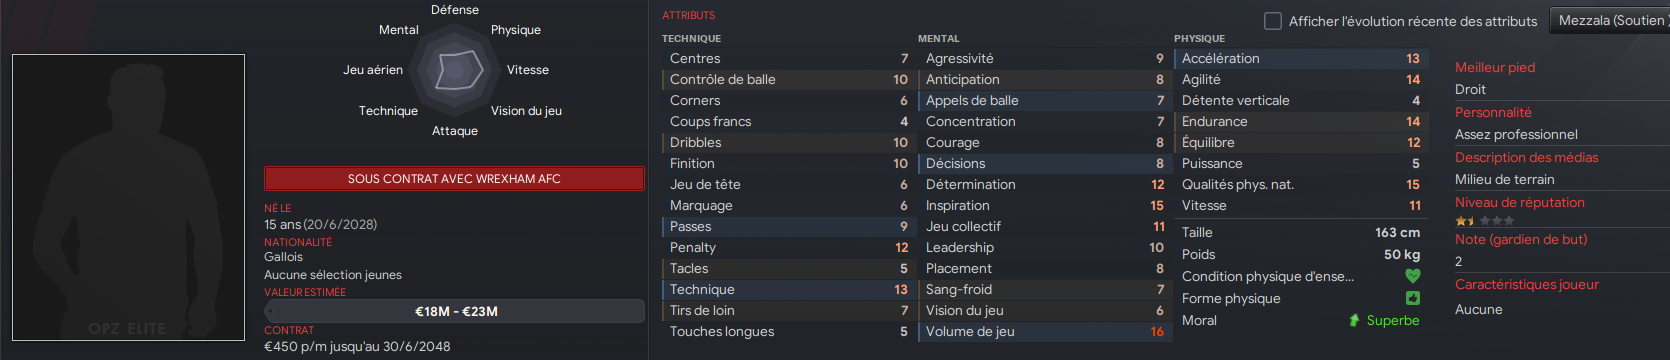Click the Technique attribute row valued 13

[x=787, y=289]
